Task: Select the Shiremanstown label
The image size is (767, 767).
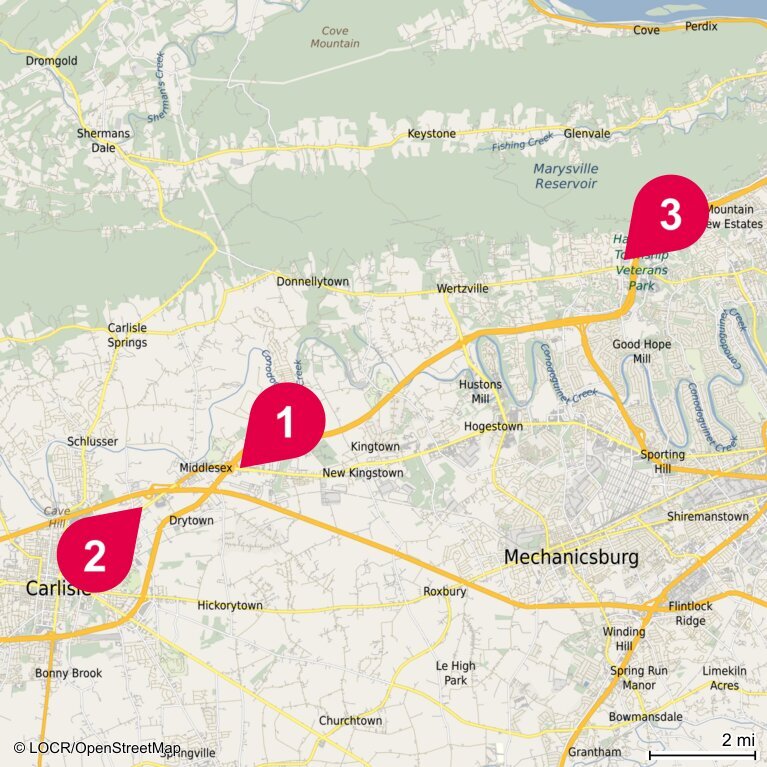Action: pos(708,517)
